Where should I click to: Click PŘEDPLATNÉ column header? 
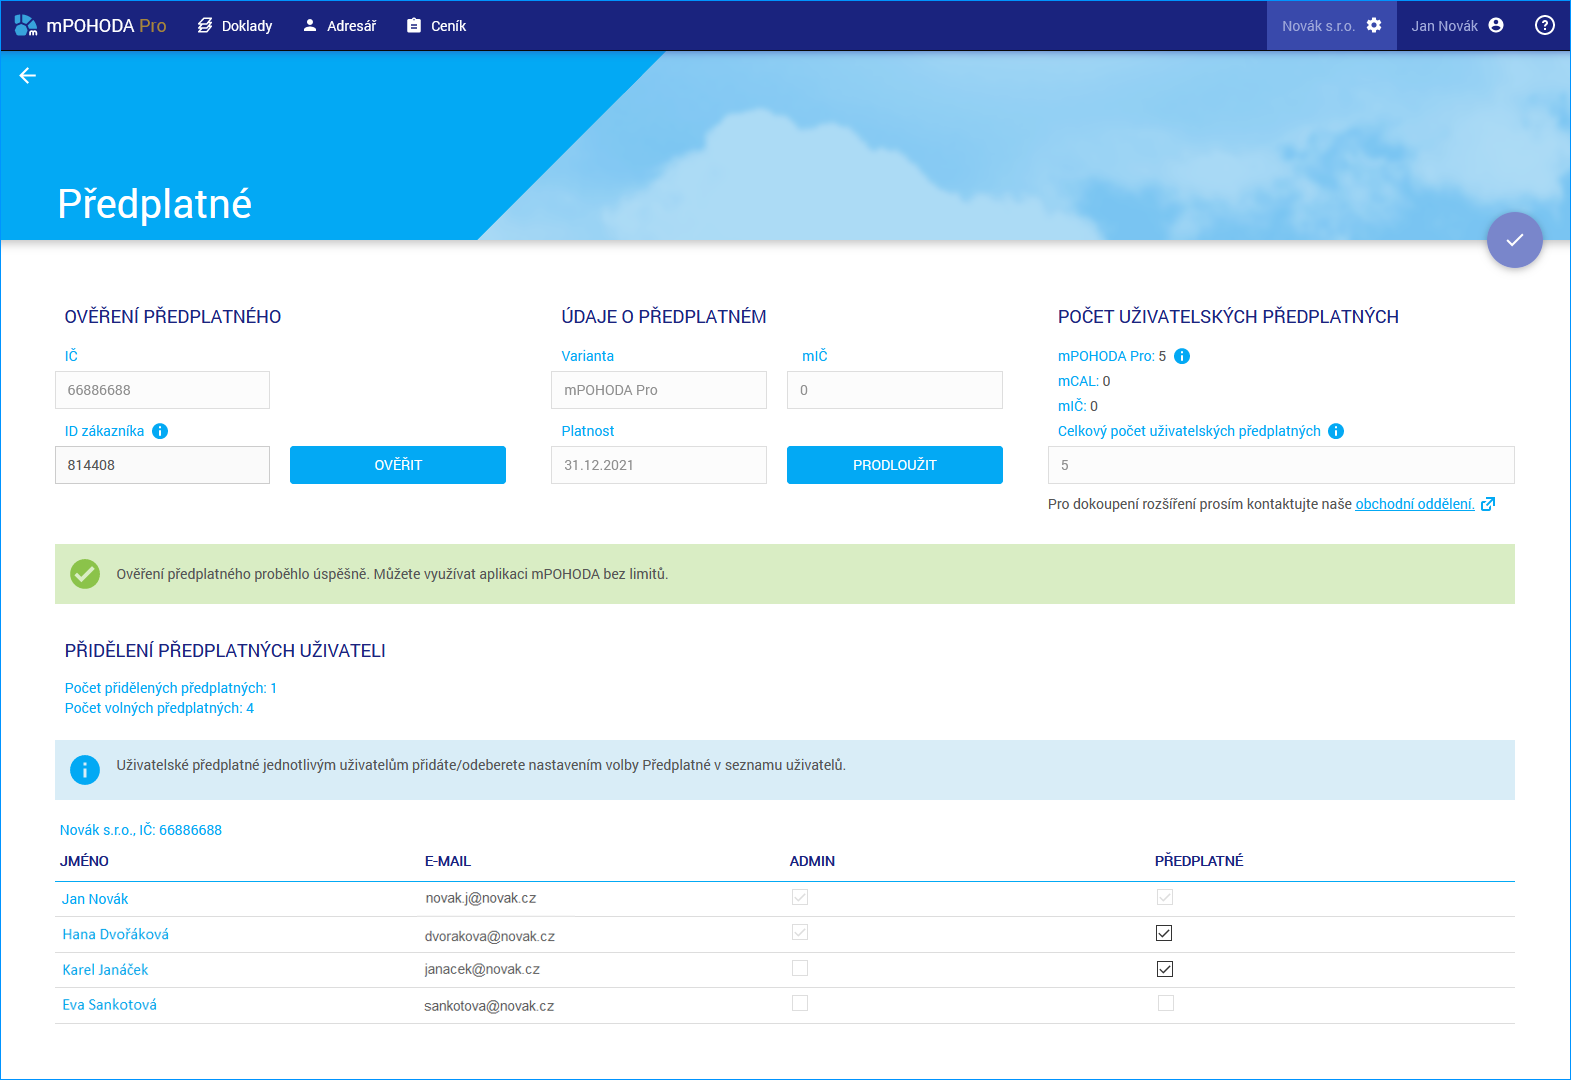(1199, 861)
